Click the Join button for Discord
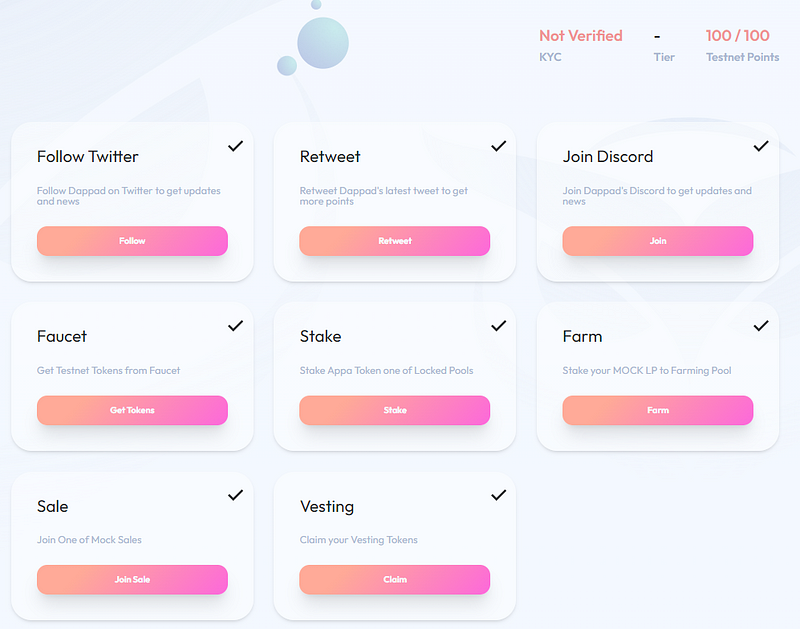800x629 pixels. point(658,241)
